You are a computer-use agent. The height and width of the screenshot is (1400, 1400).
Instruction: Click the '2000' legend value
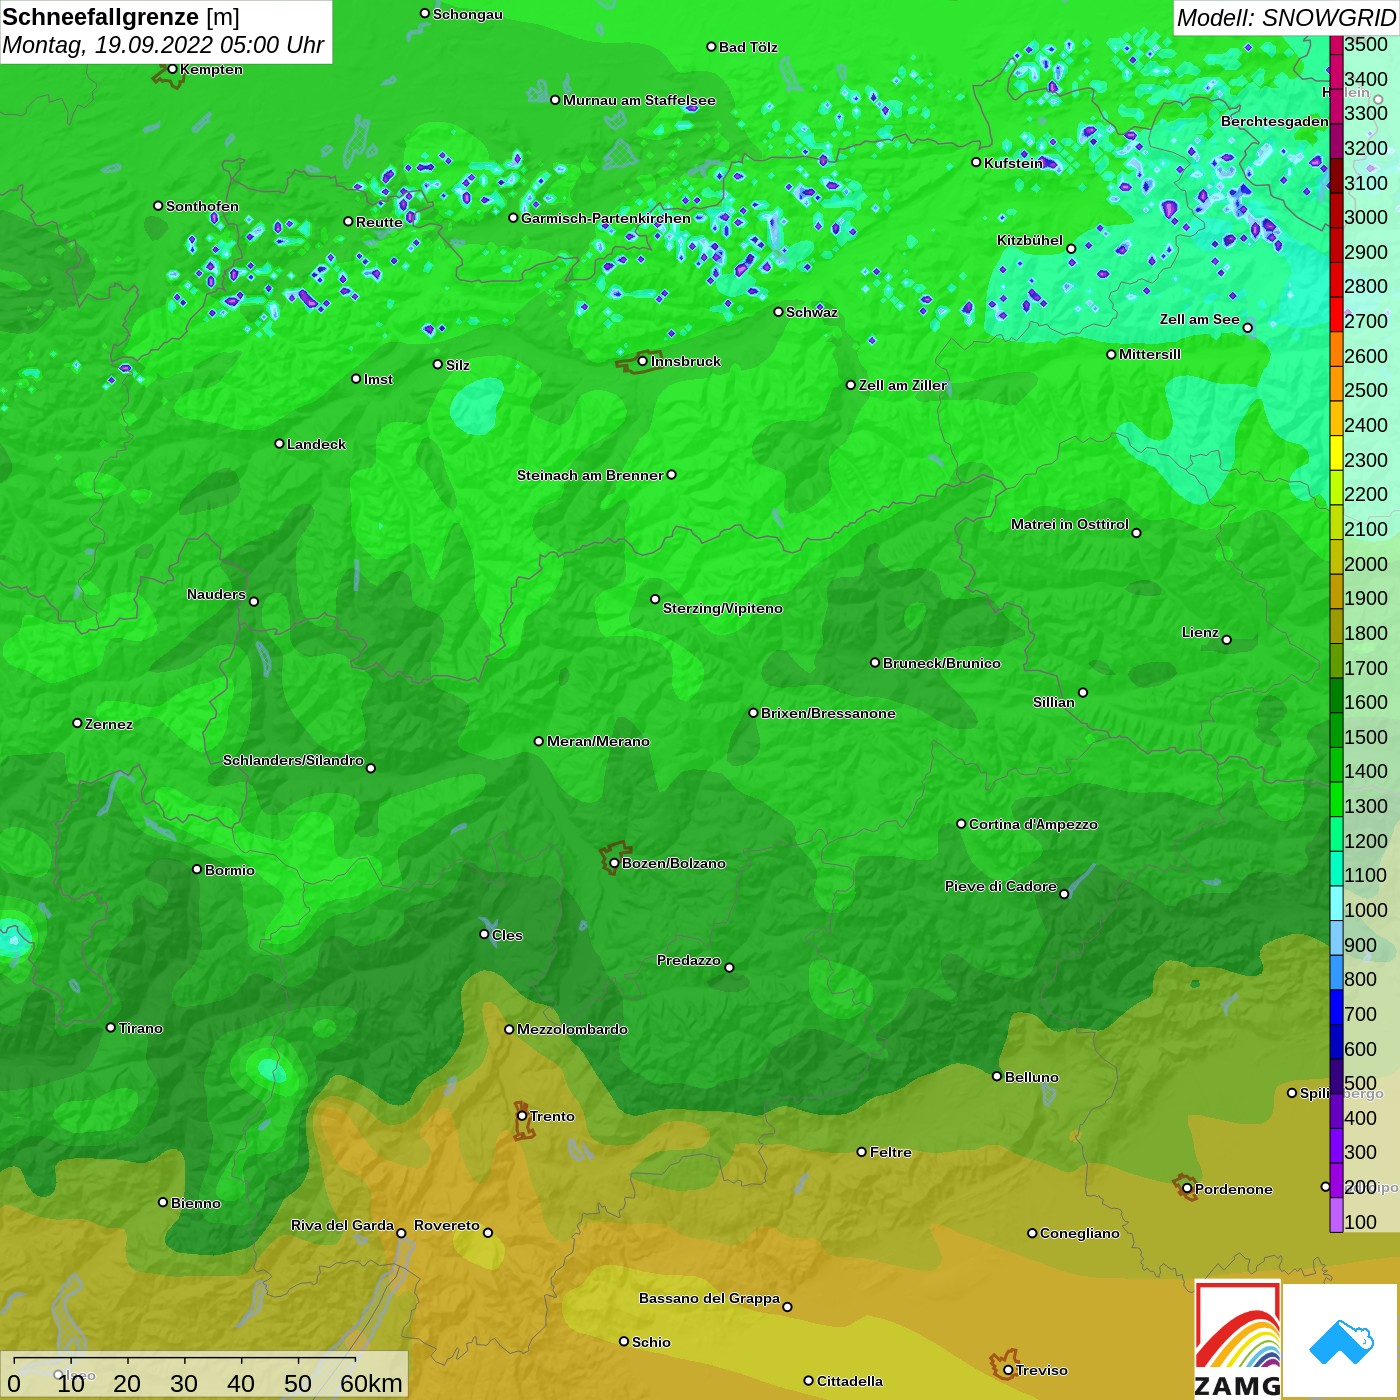[1366, 564]
